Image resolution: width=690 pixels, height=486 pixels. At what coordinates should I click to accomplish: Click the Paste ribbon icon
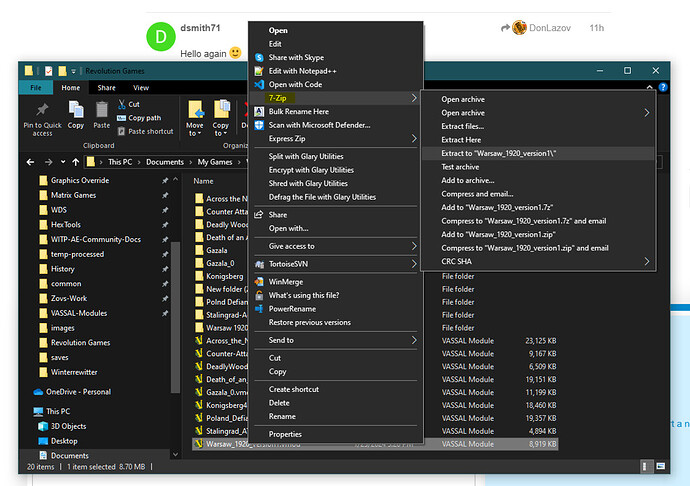(102, 110)
